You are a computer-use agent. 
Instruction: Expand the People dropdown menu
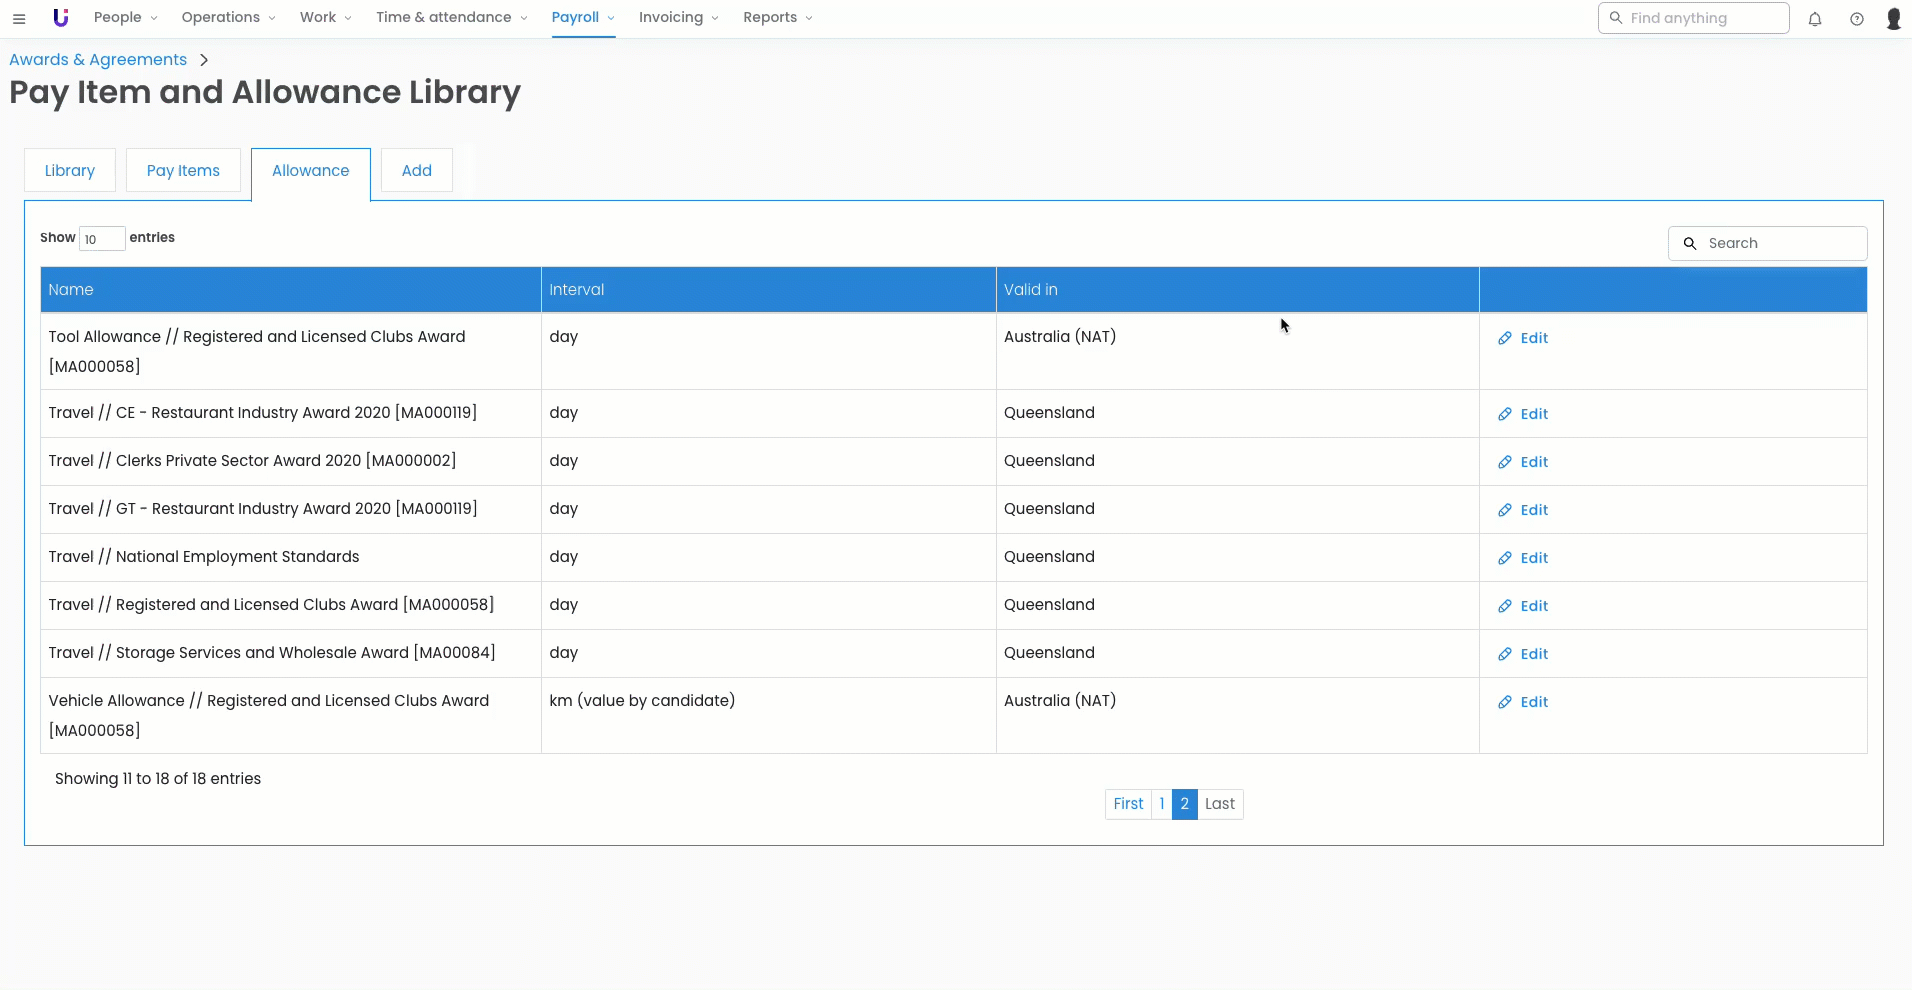coord(125,18)
